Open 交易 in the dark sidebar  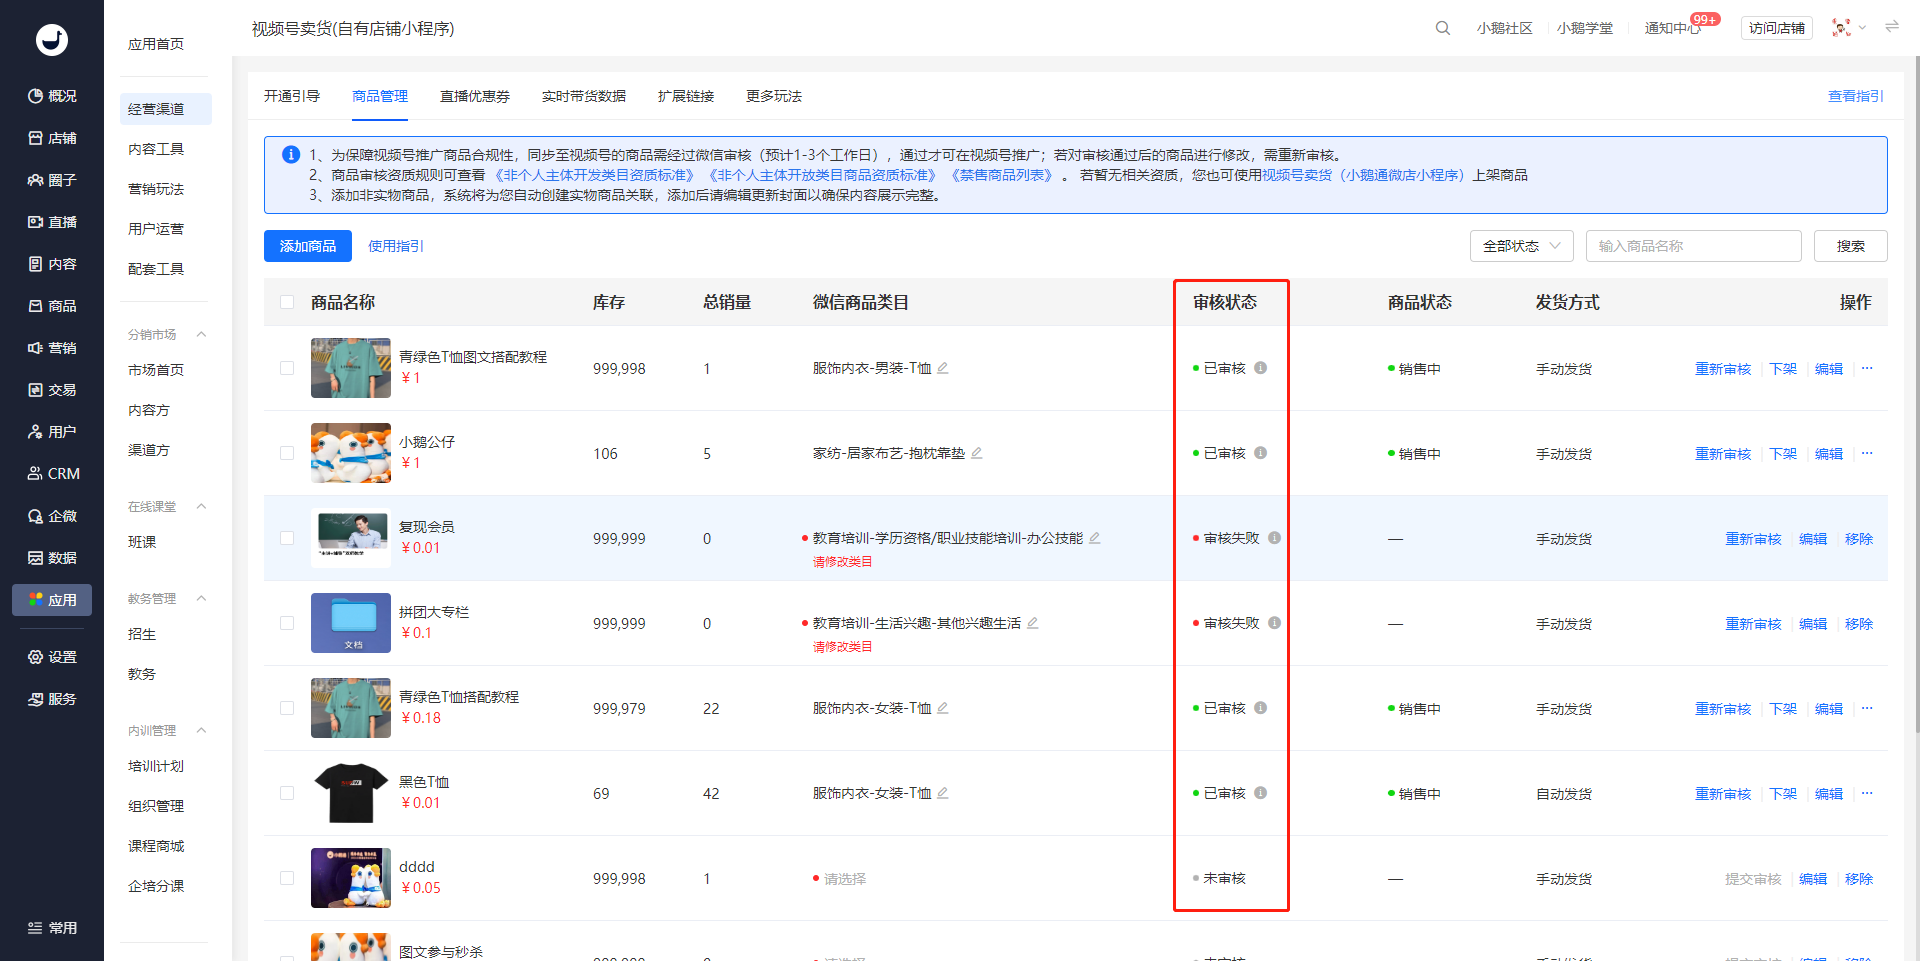coord(52,390)
